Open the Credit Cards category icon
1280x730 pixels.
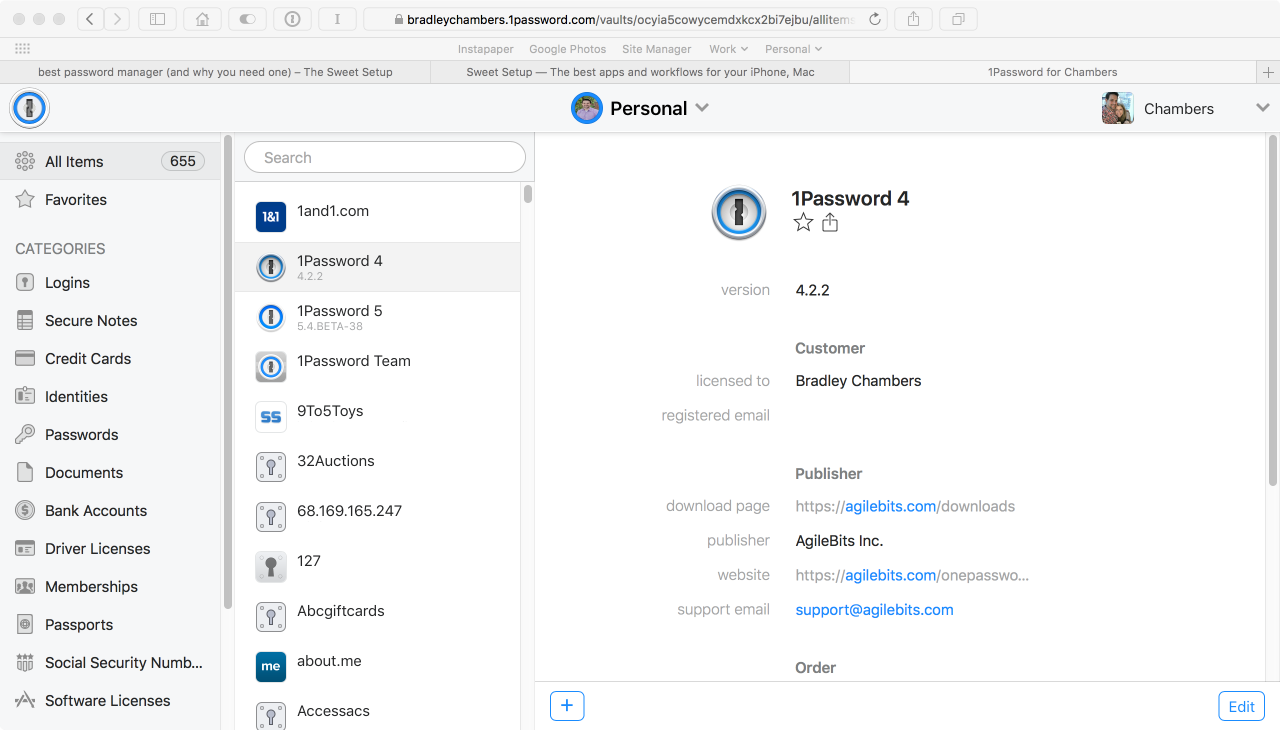tap(25, 358)
